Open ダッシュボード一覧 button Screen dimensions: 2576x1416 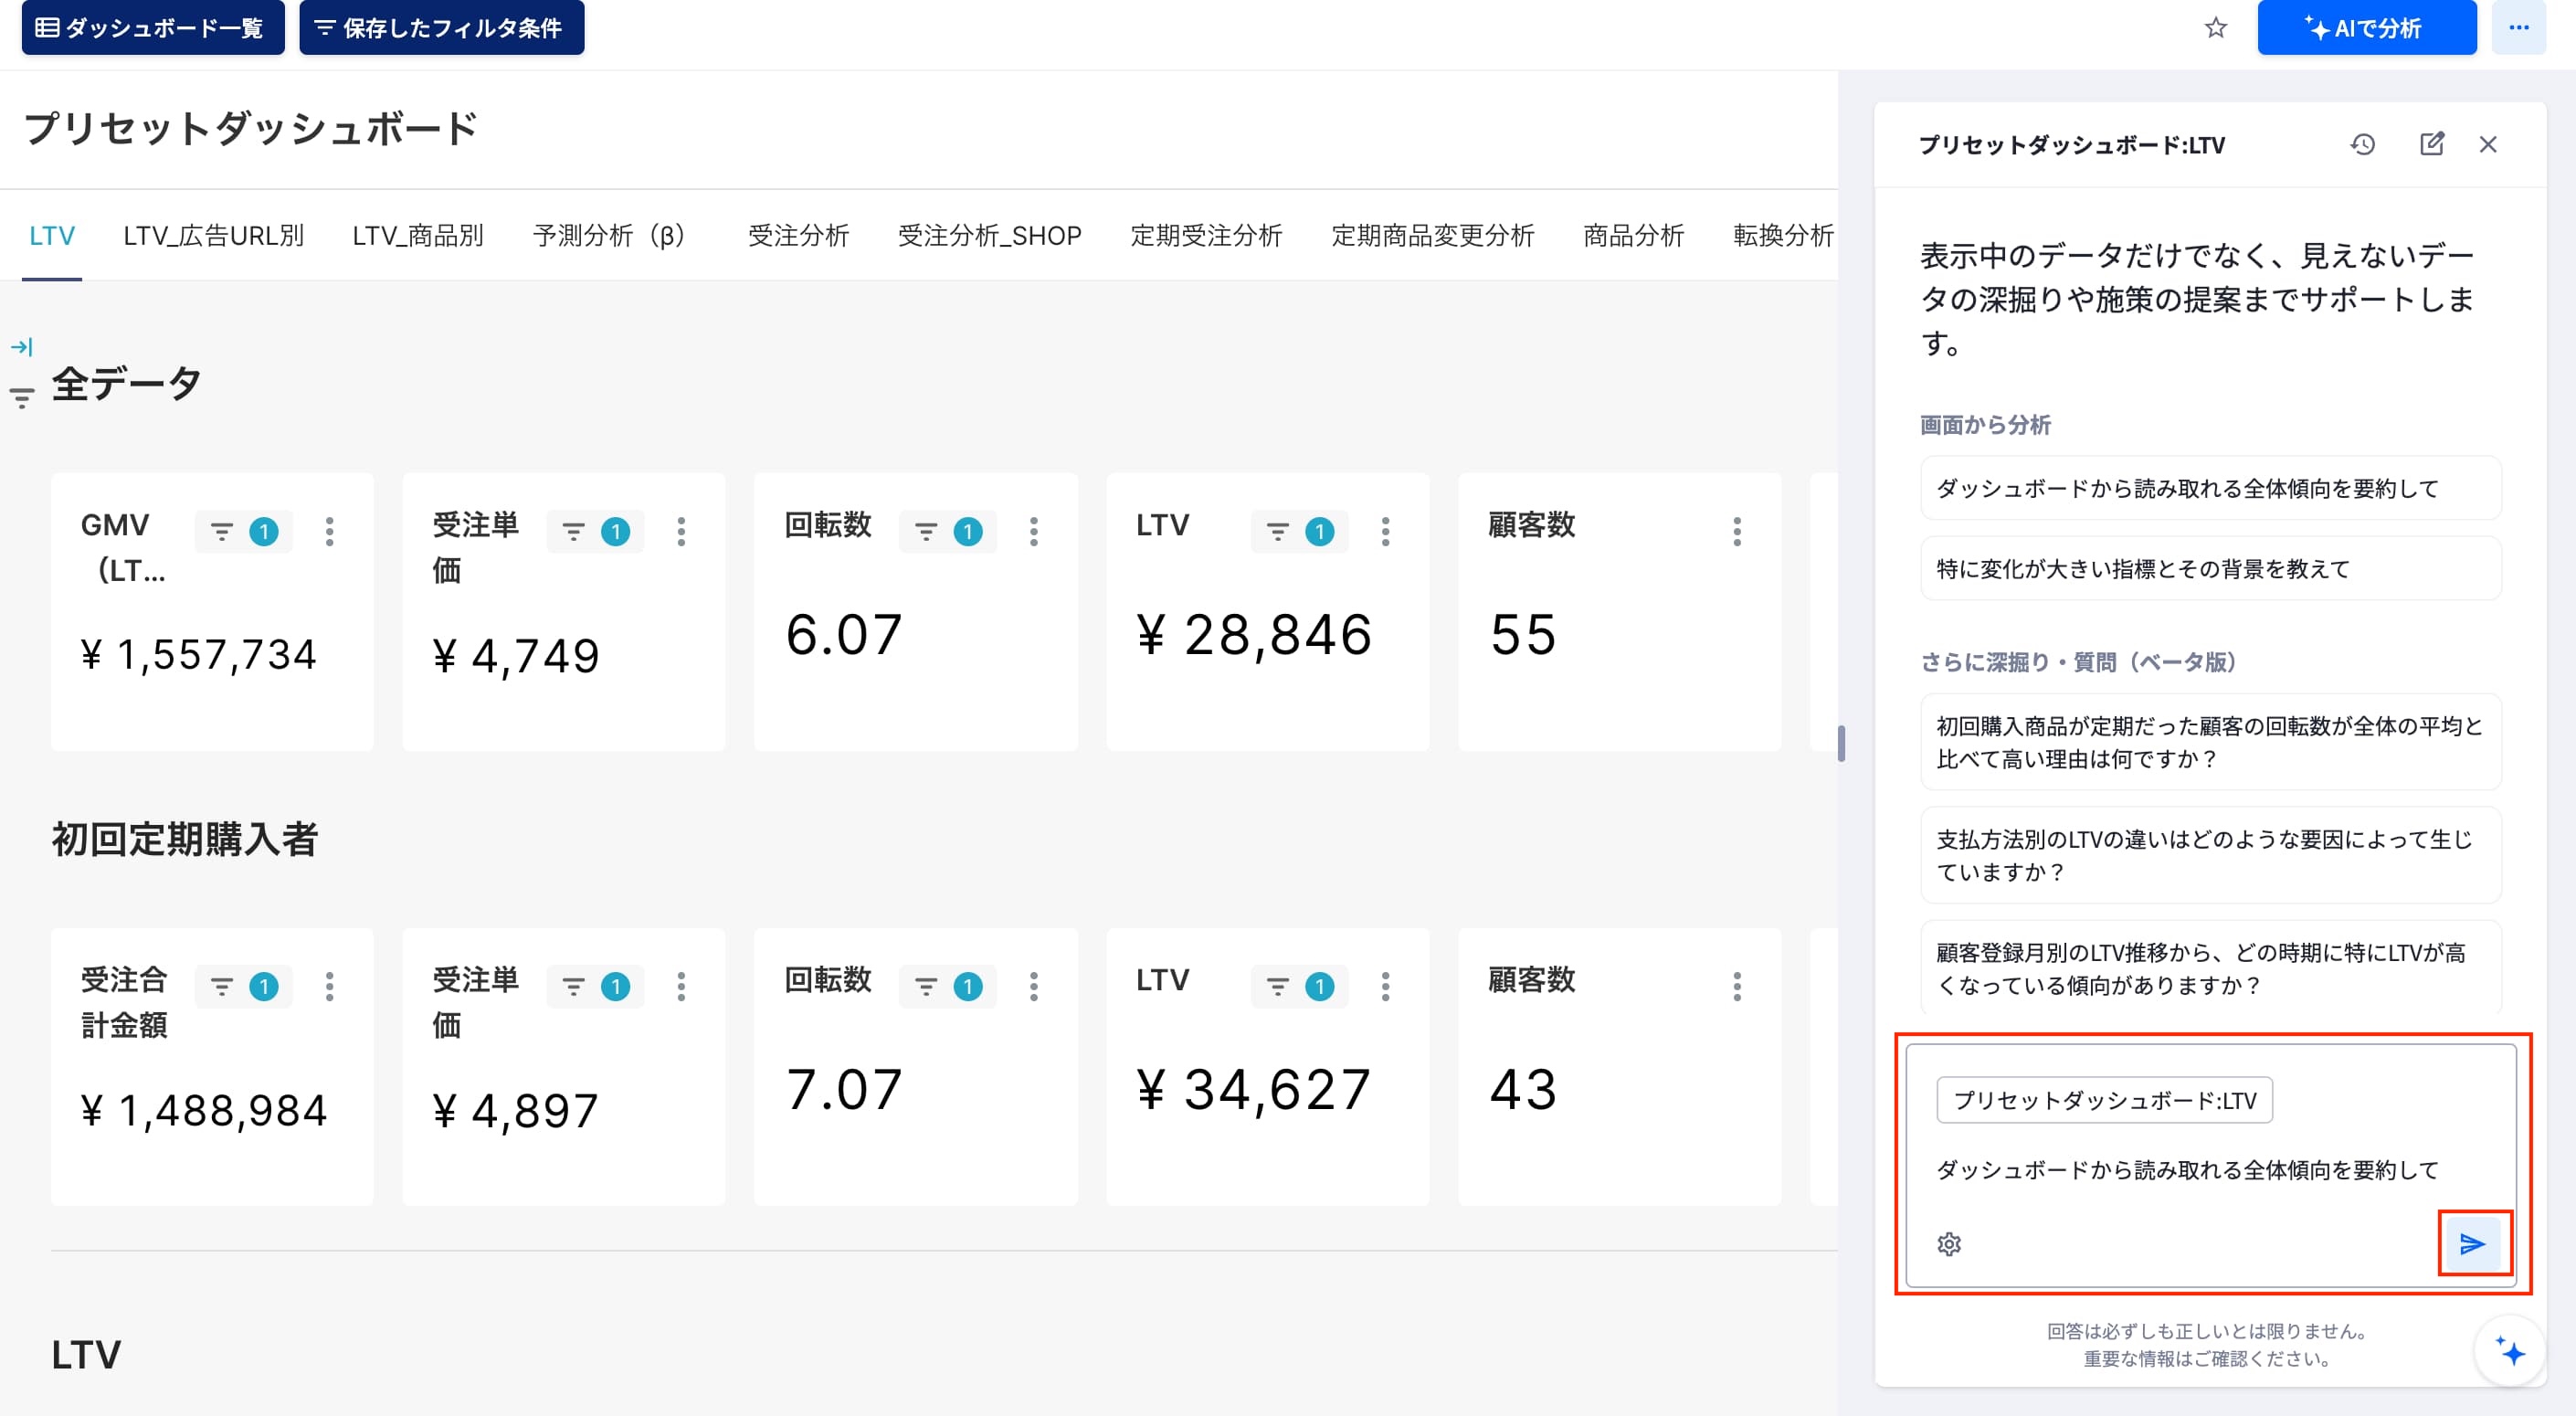pyautogui.click(x=153, y=27)
